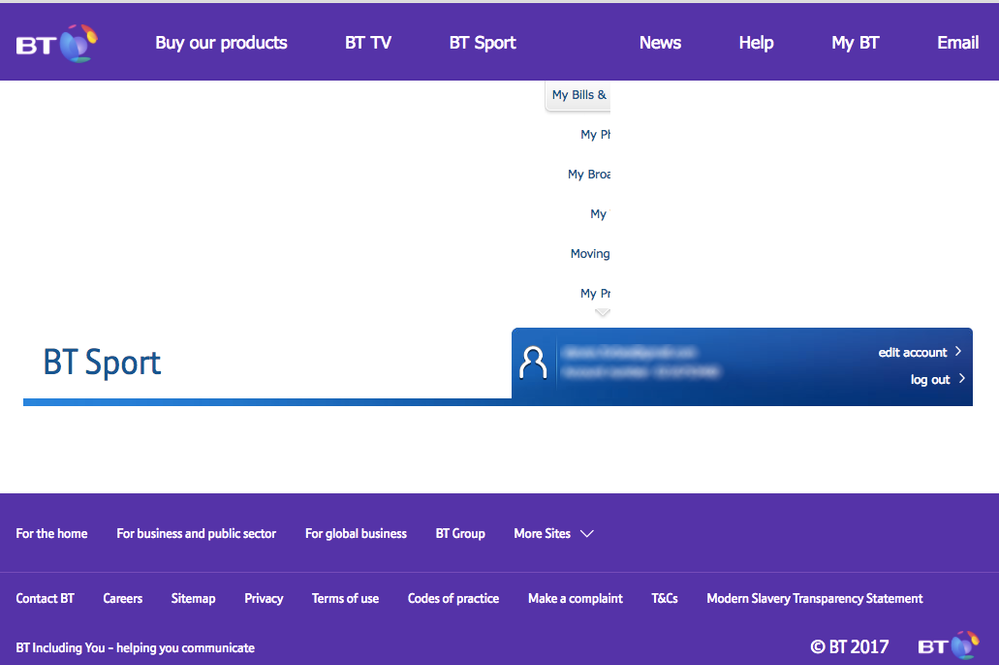Open the BT Sport navigation item

click(x=482, y=43)
